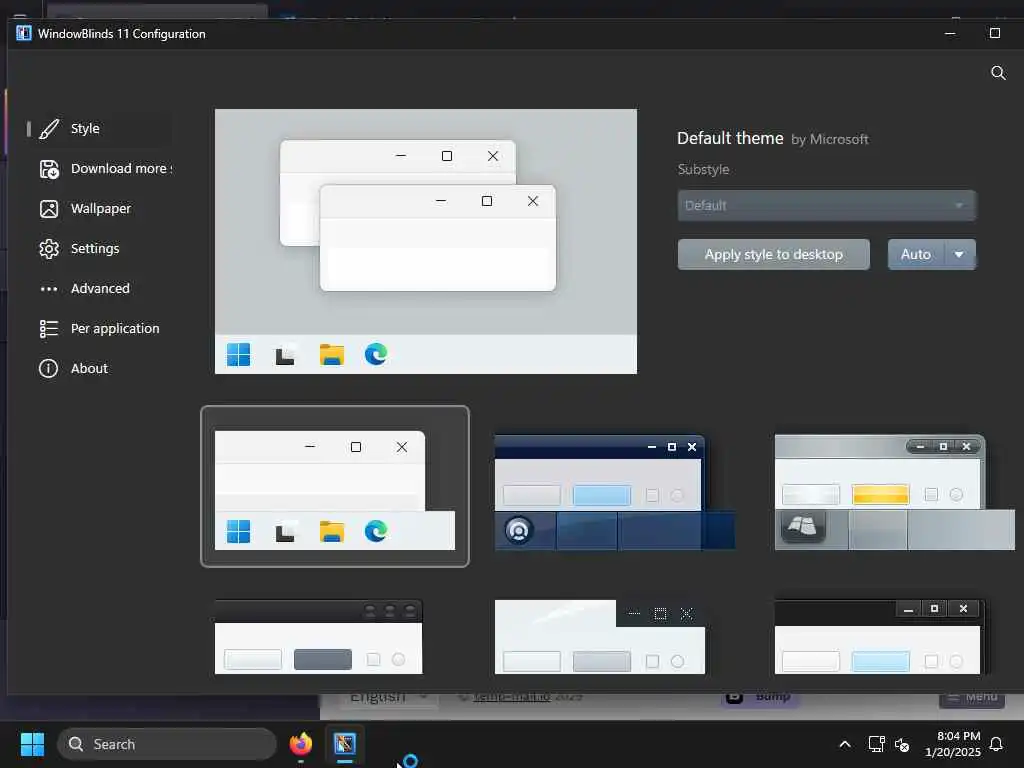
Task: Click the muted volume tray icon
Action: [x=902, y=744]
